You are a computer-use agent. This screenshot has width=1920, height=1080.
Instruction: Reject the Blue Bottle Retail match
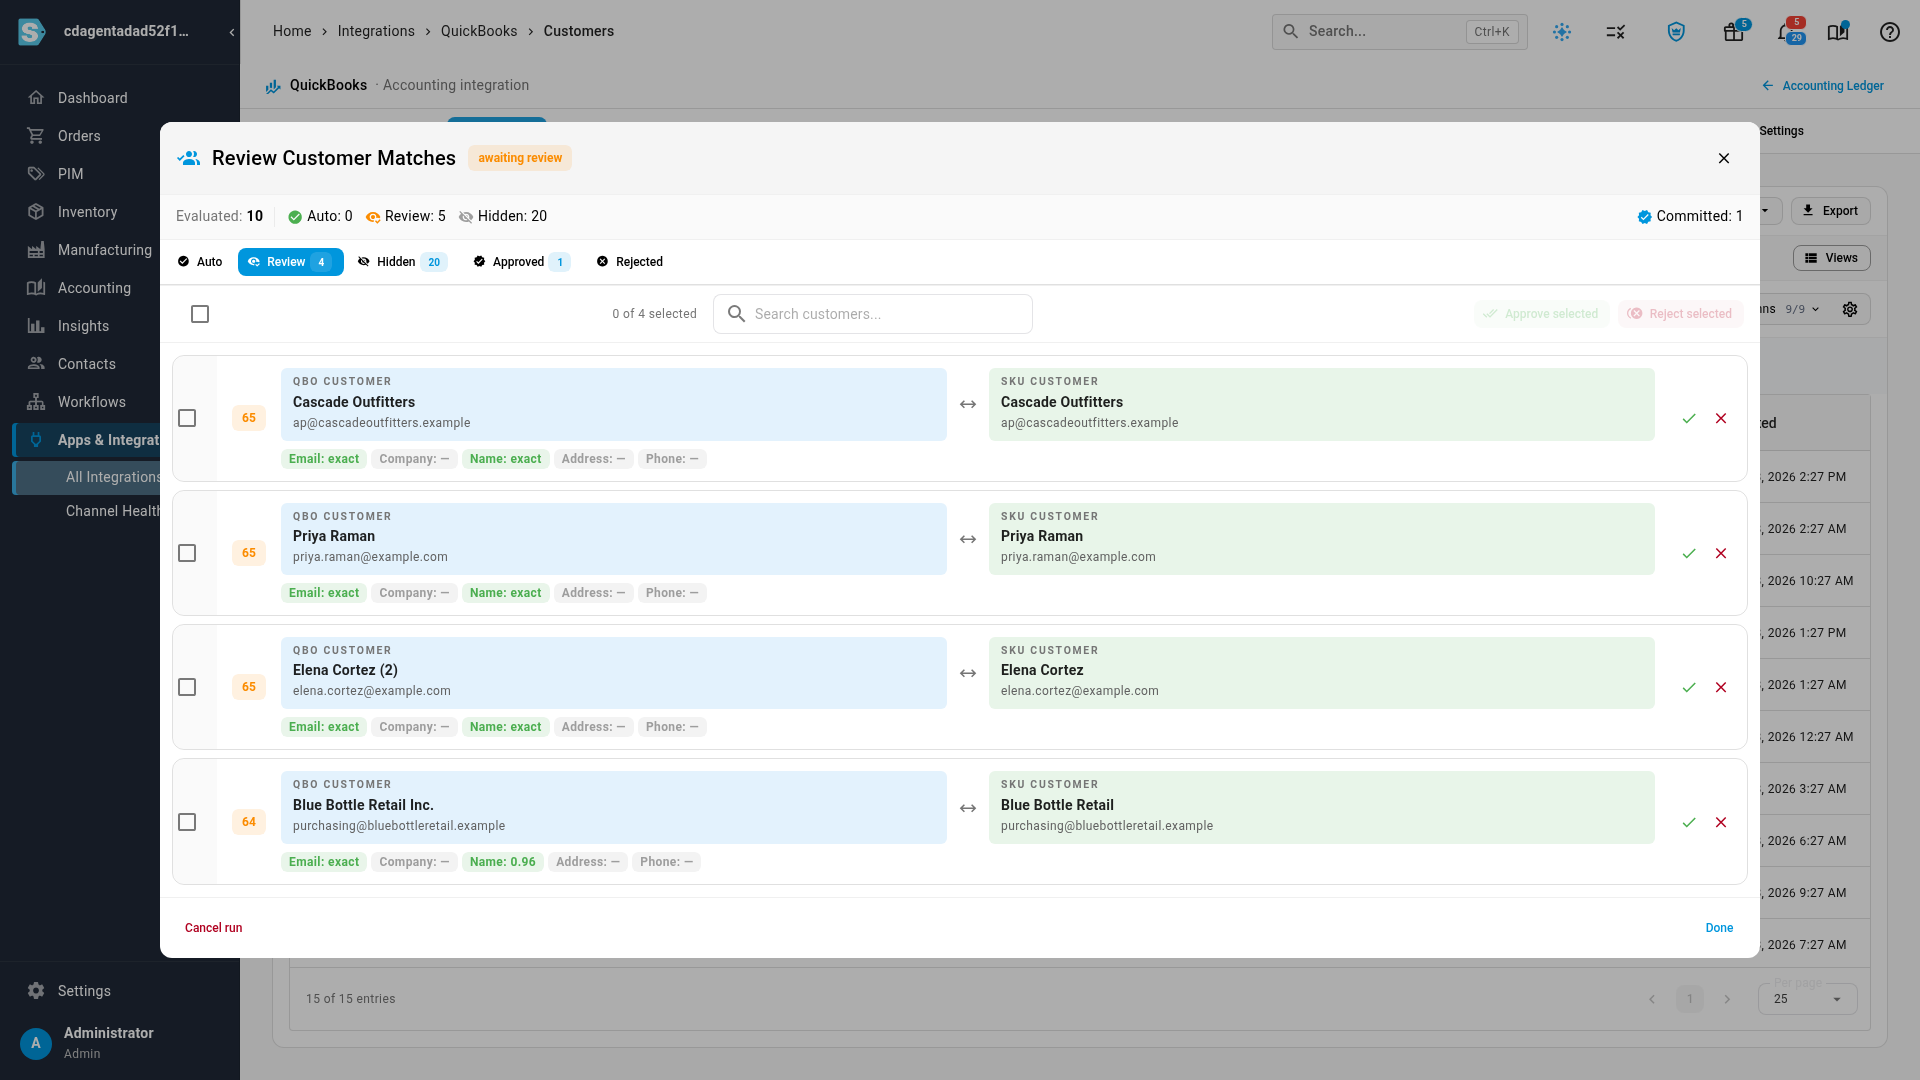[1721, 822]
